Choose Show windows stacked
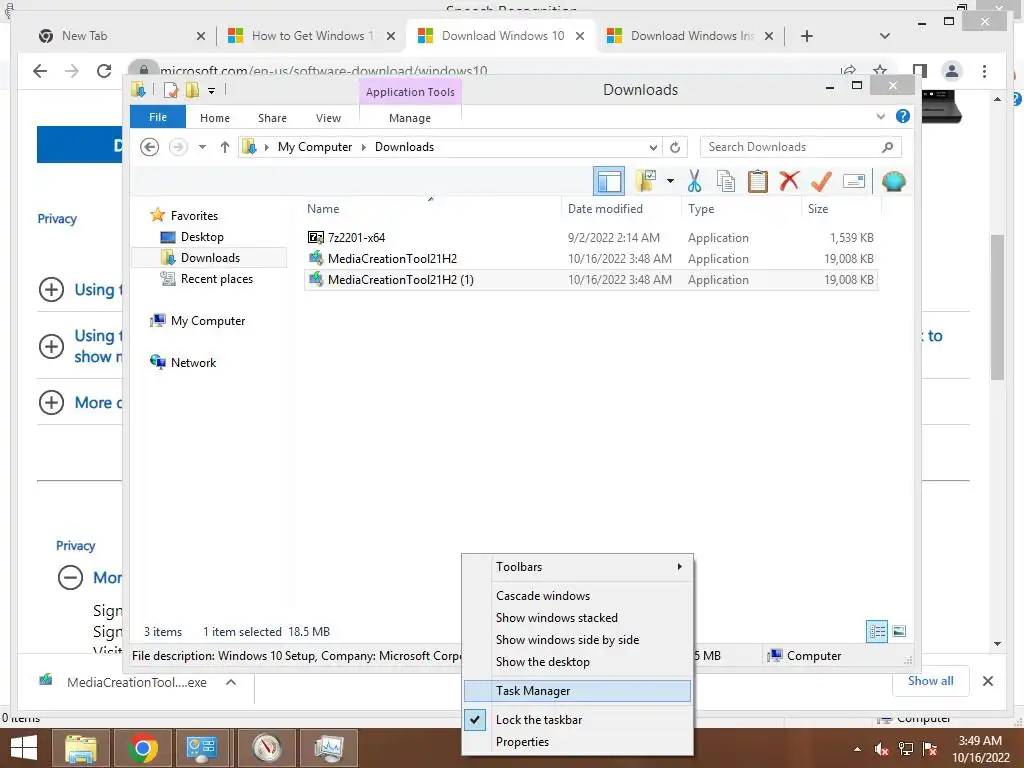Viewport: 1024px width, 768px height. coord(577,618)
